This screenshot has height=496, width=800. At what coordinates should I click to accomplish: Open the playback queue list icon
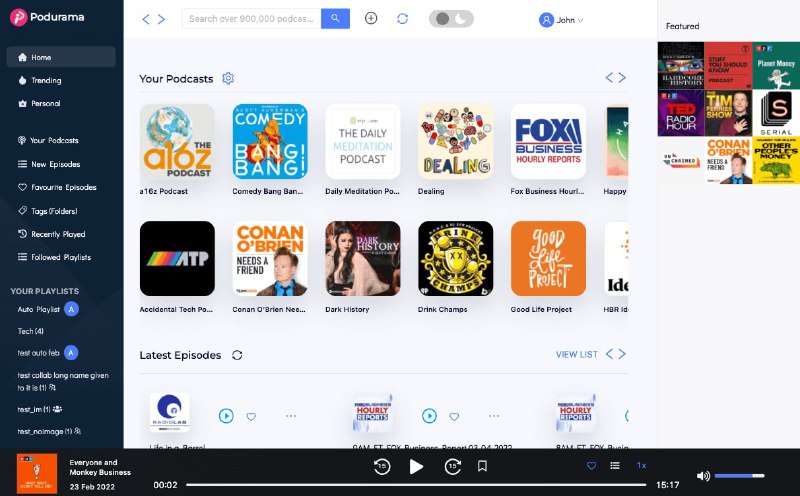pos(615,465)
